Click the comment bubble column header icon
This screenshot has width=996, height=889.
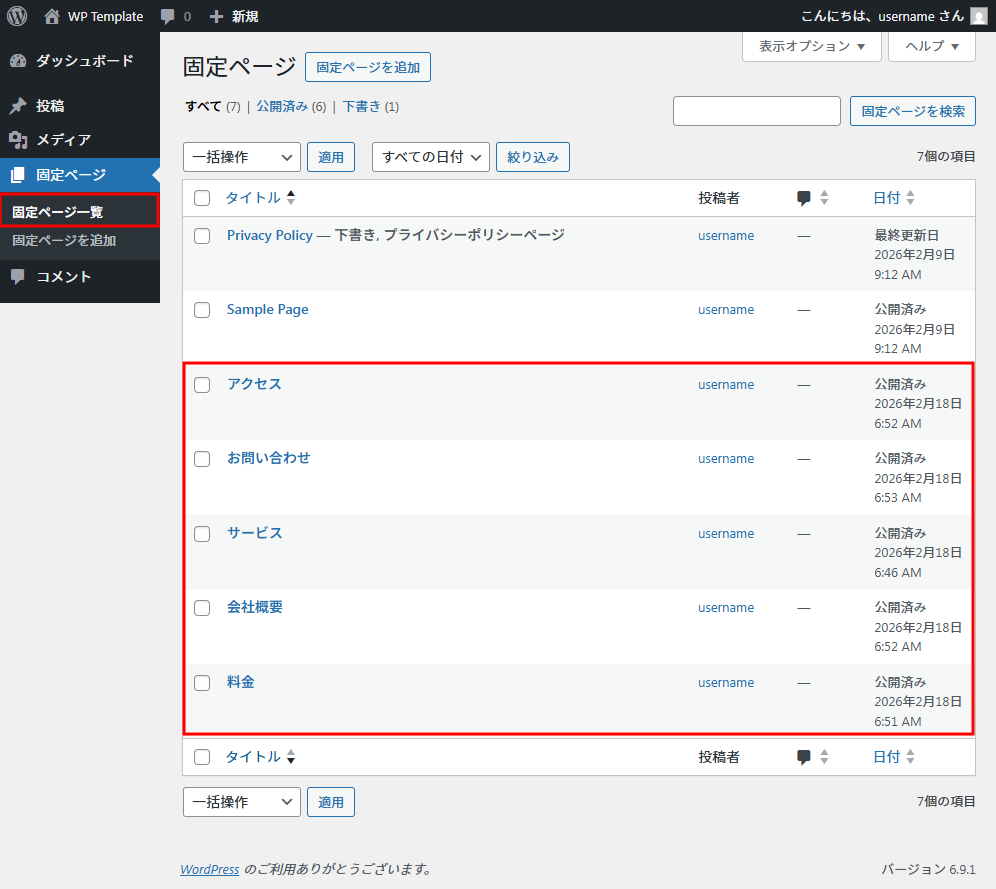[804, 198]
